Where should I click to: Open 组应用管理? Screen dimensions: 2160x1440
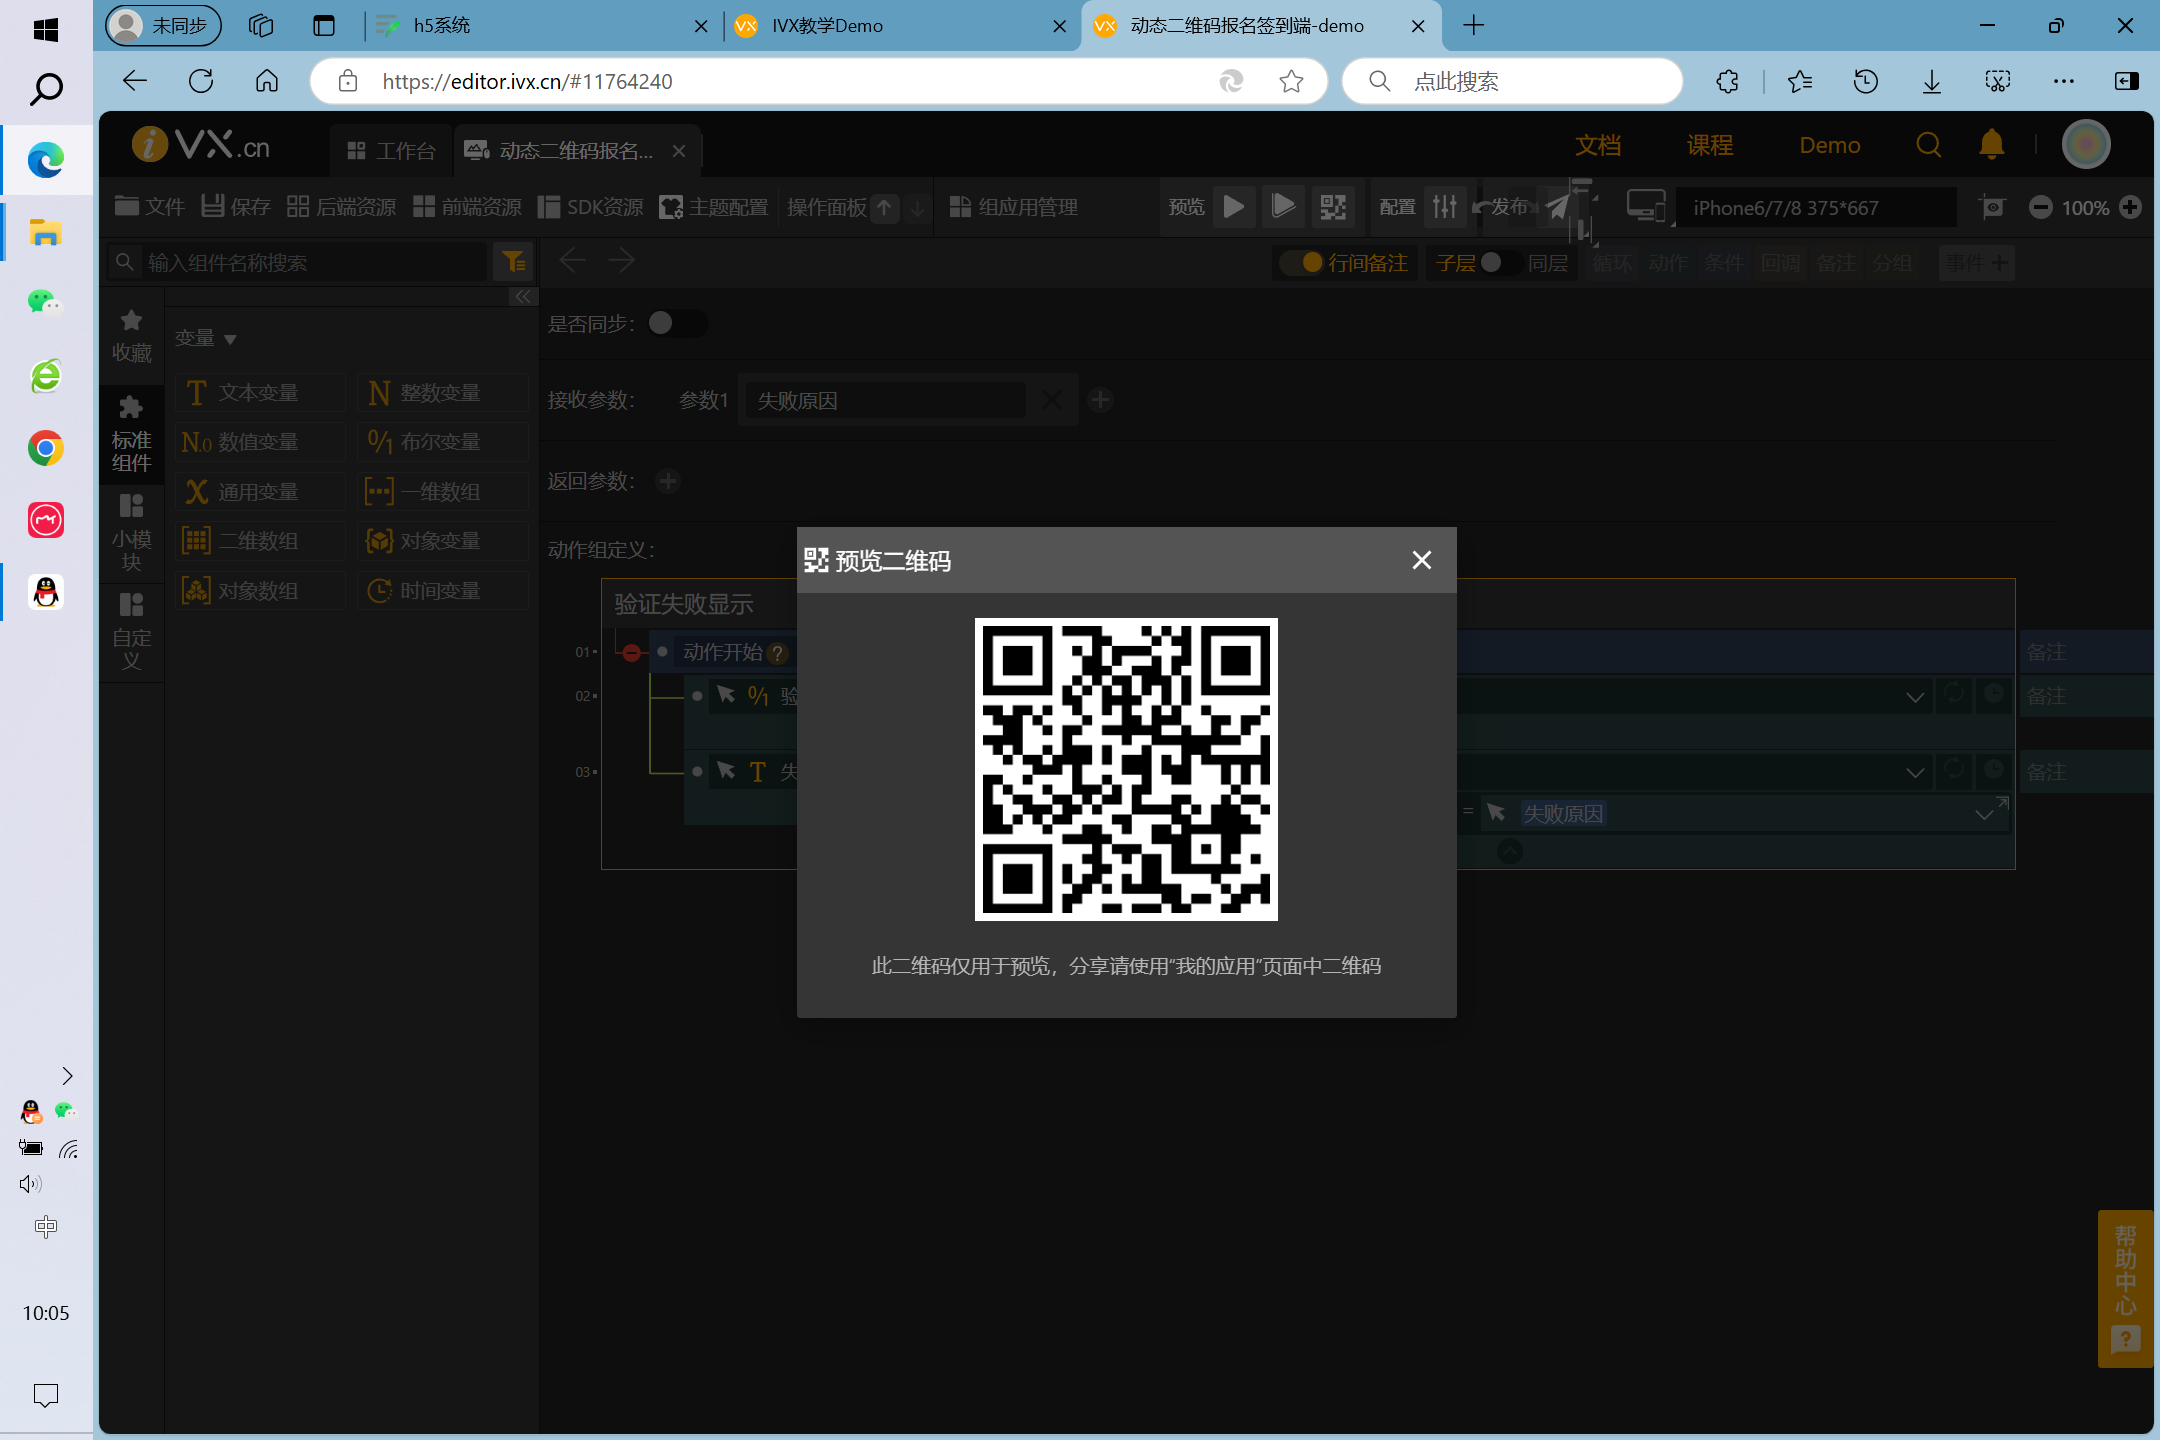click(x=1013, y=207)
